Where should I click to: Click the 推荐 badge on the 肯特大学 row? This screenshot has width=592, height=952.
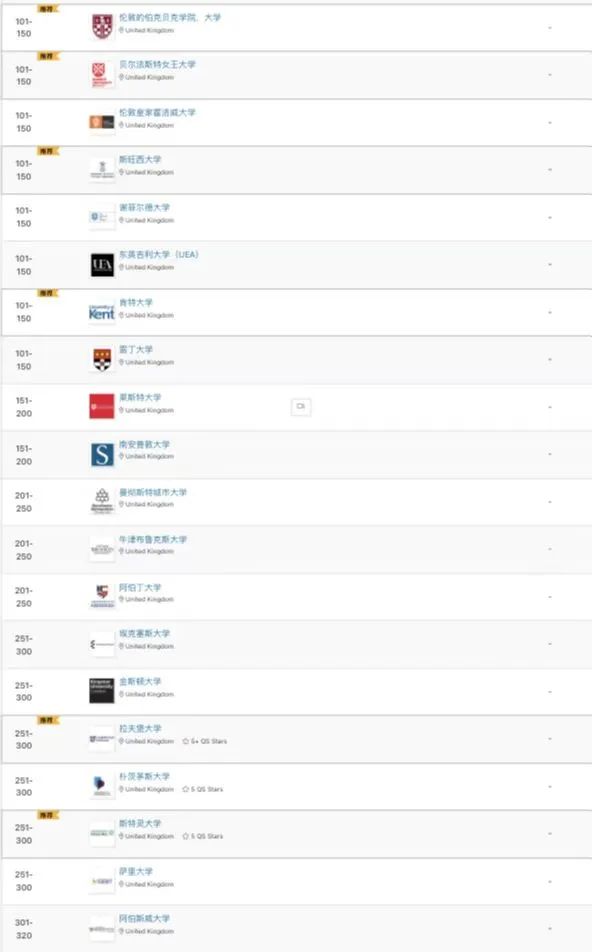tap(47, 293)
